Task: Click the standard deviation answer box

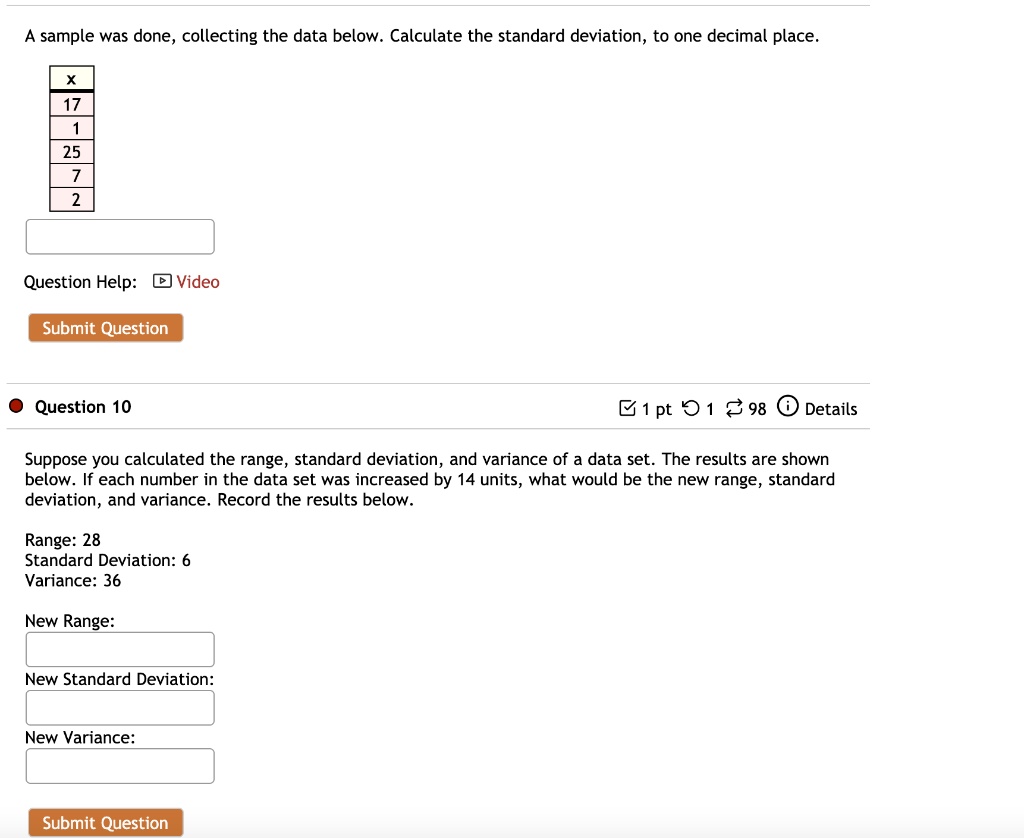Action: (120, 236)
